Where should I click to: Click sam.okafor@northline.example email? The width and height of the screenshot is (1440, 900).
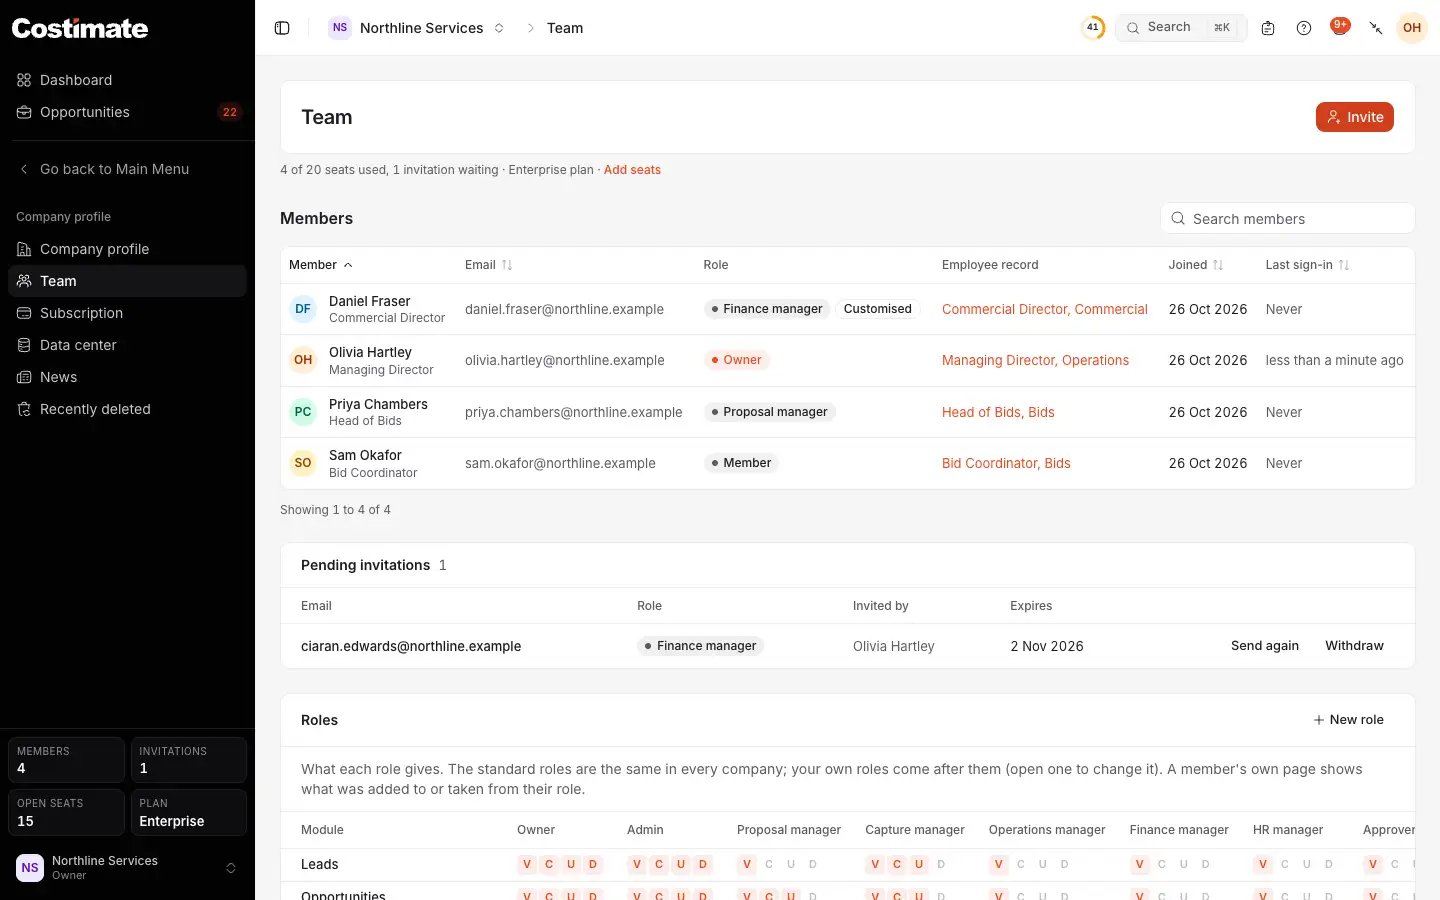[x=560, y=463]
